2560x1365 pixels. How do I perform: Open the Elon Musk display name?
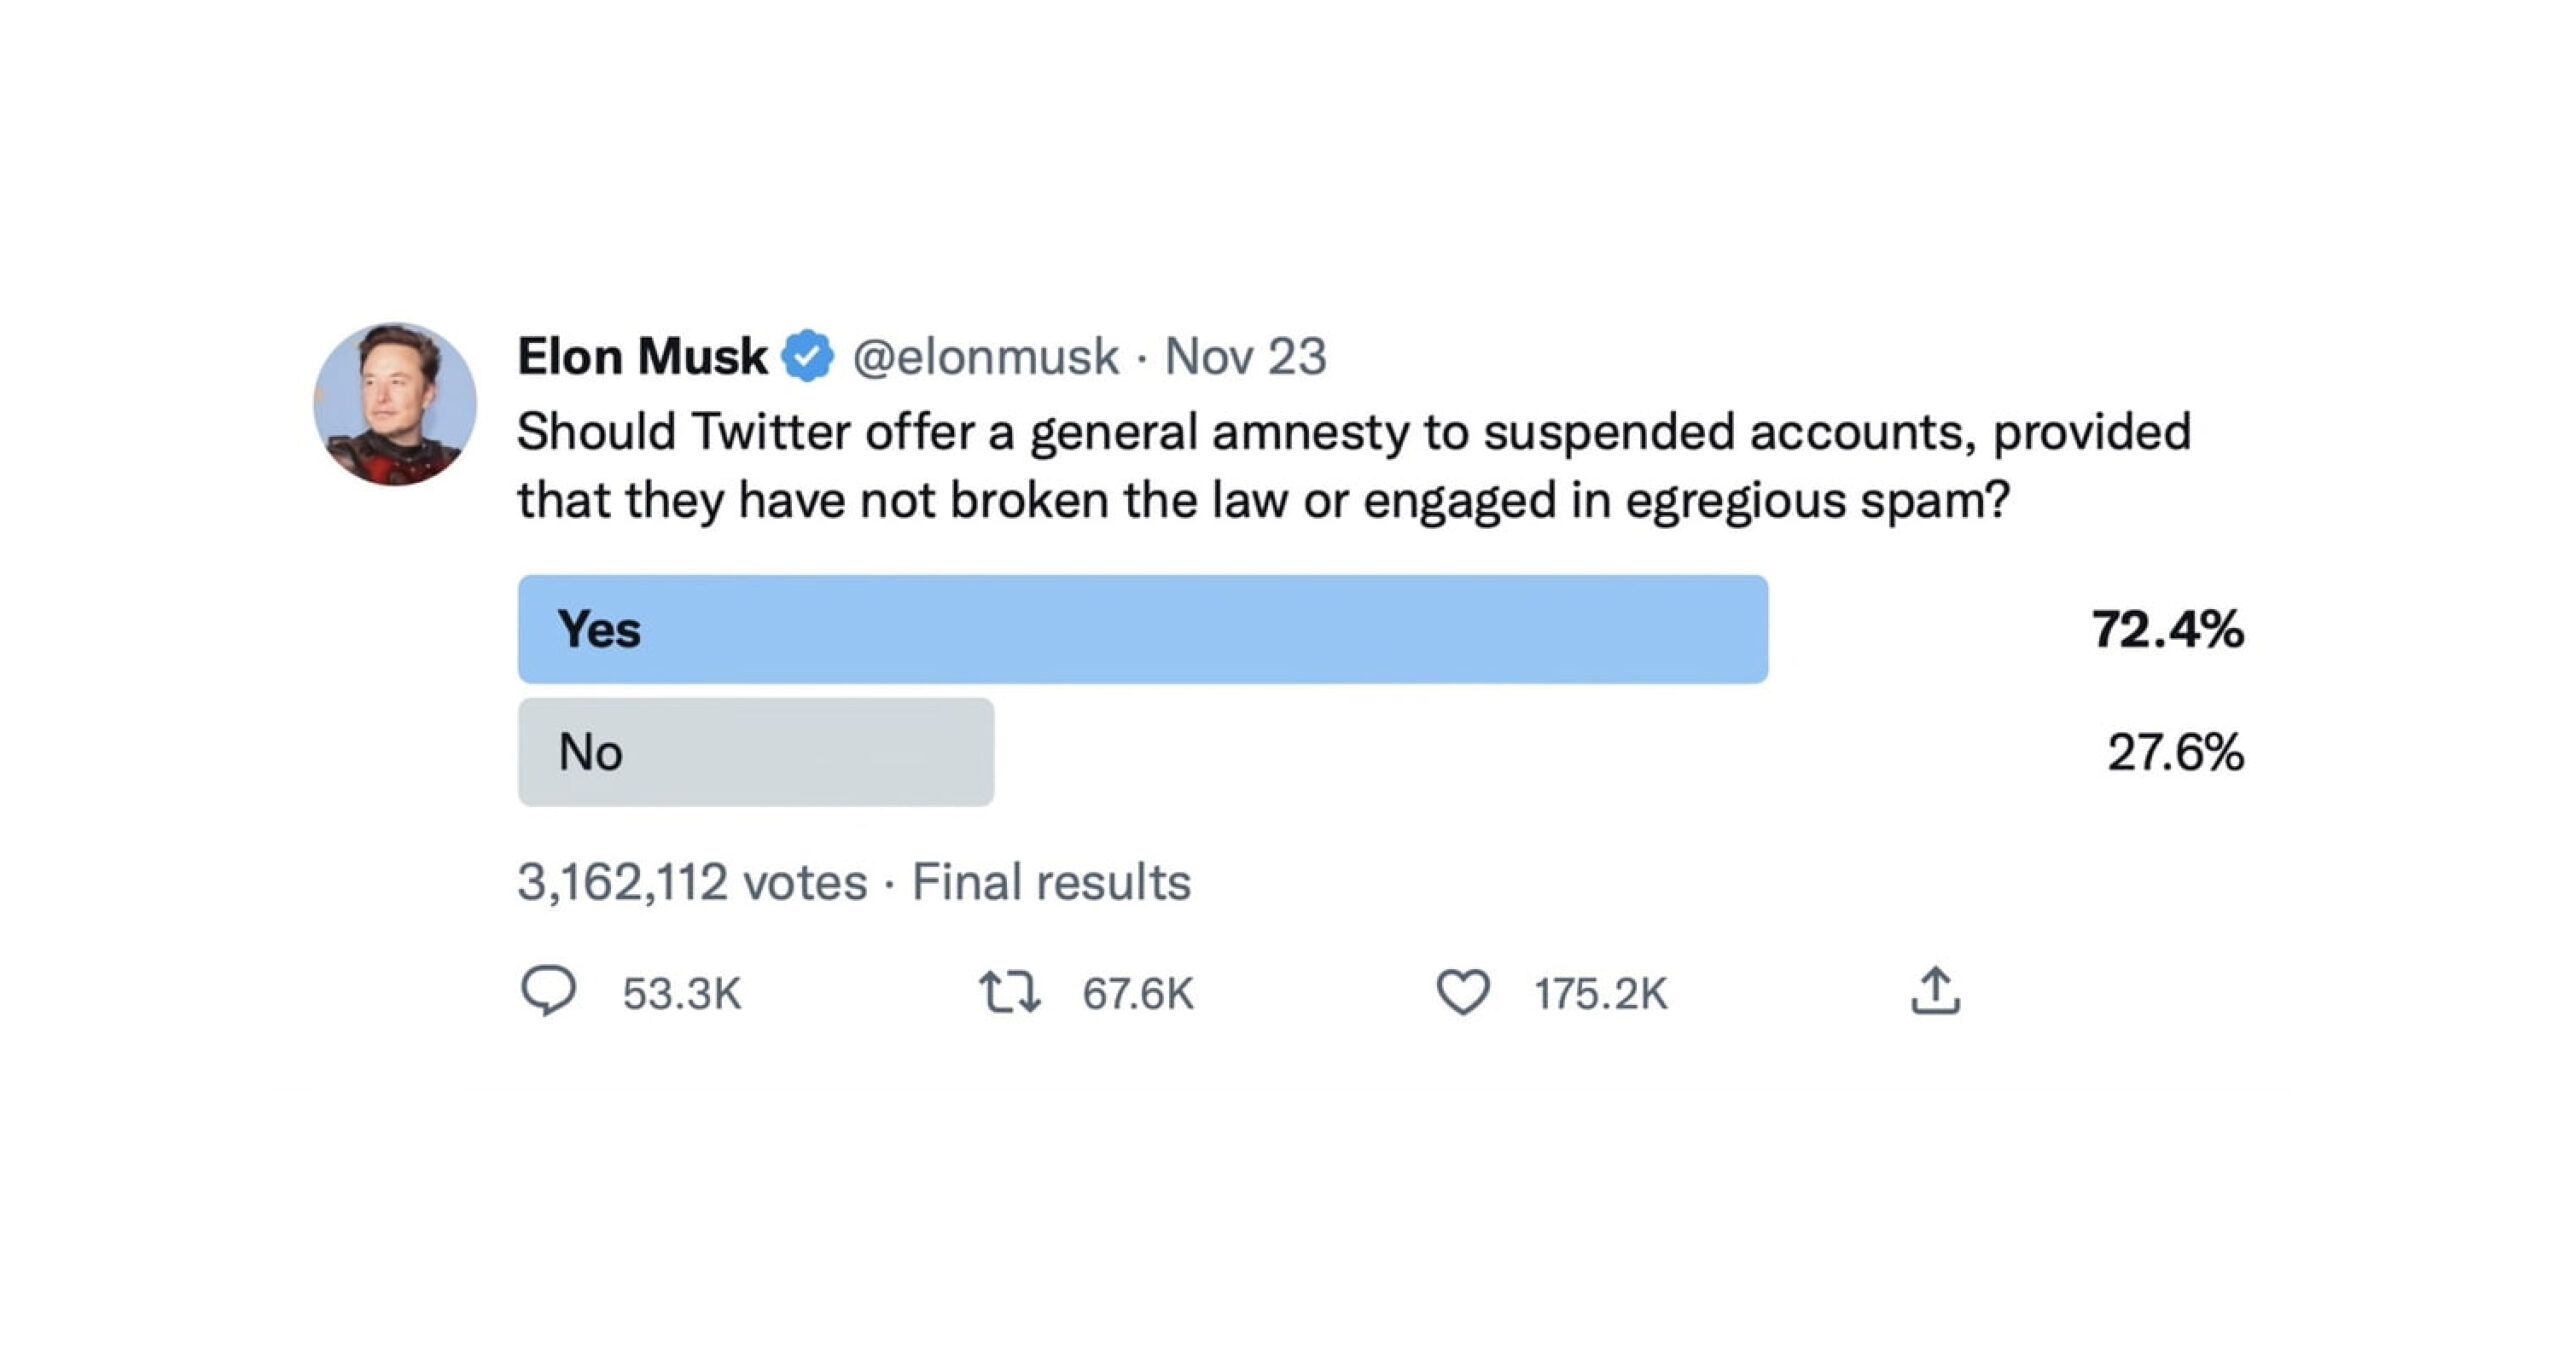pos(642,356)
